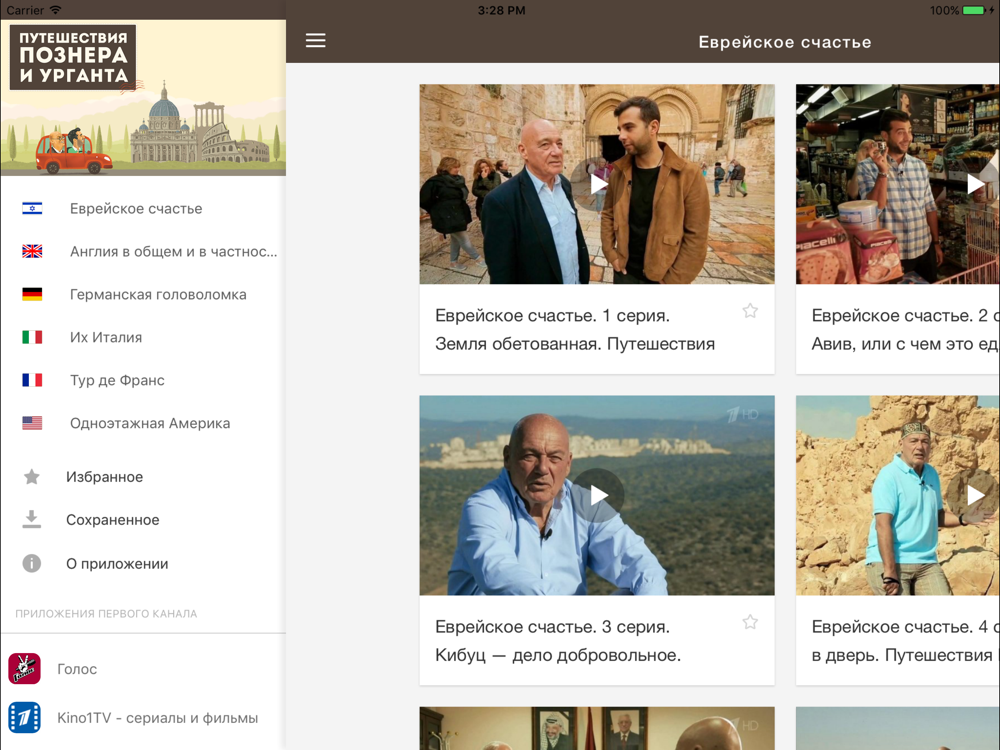Click the 3:28 PM clock

[x=501, y=10]
